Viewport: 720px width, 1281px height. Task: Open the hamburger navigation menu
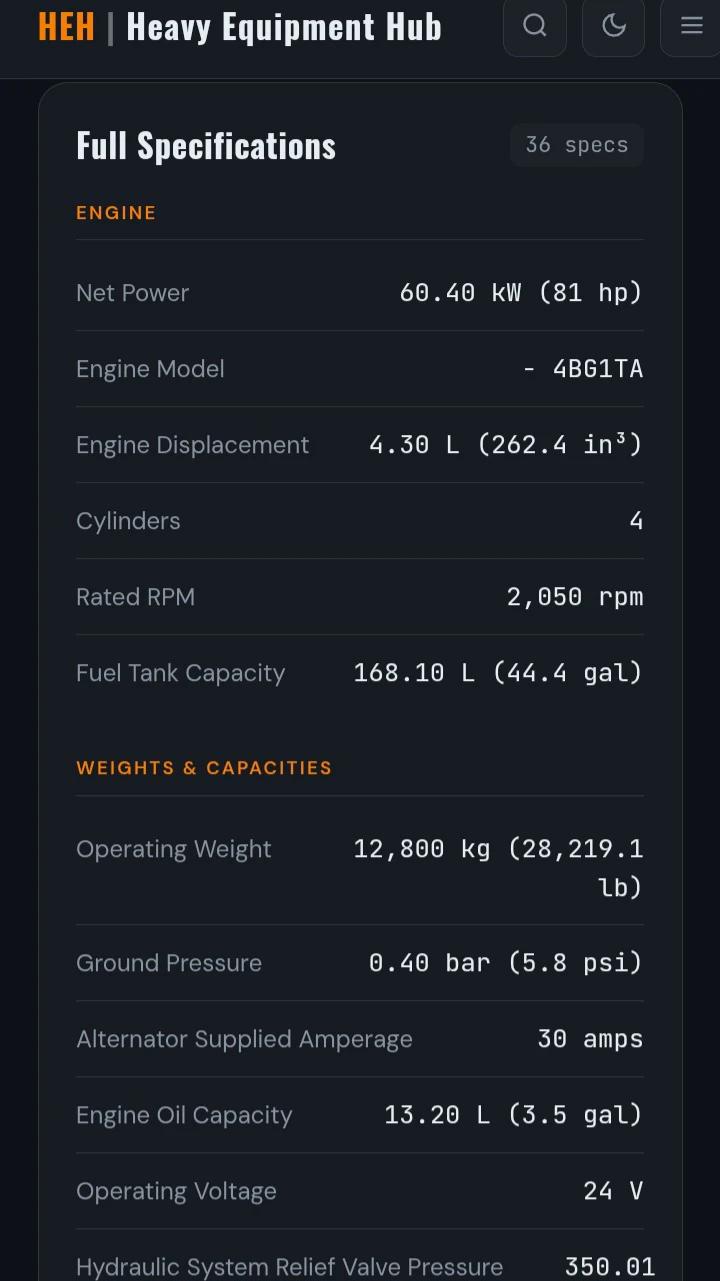(692, 27)
